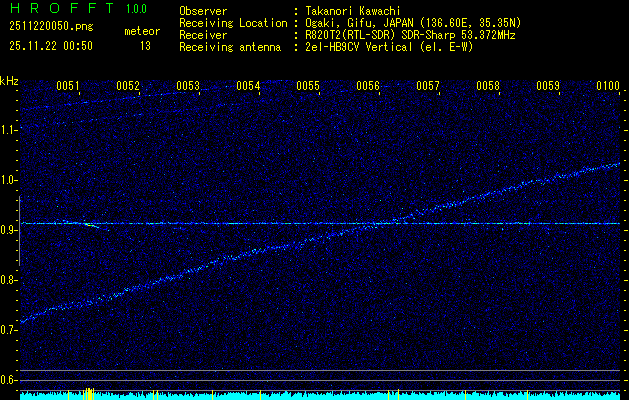Viewport: 629px width, 400px height.
Task: Select the 0057 time marker
Action: tap(428, 87)
